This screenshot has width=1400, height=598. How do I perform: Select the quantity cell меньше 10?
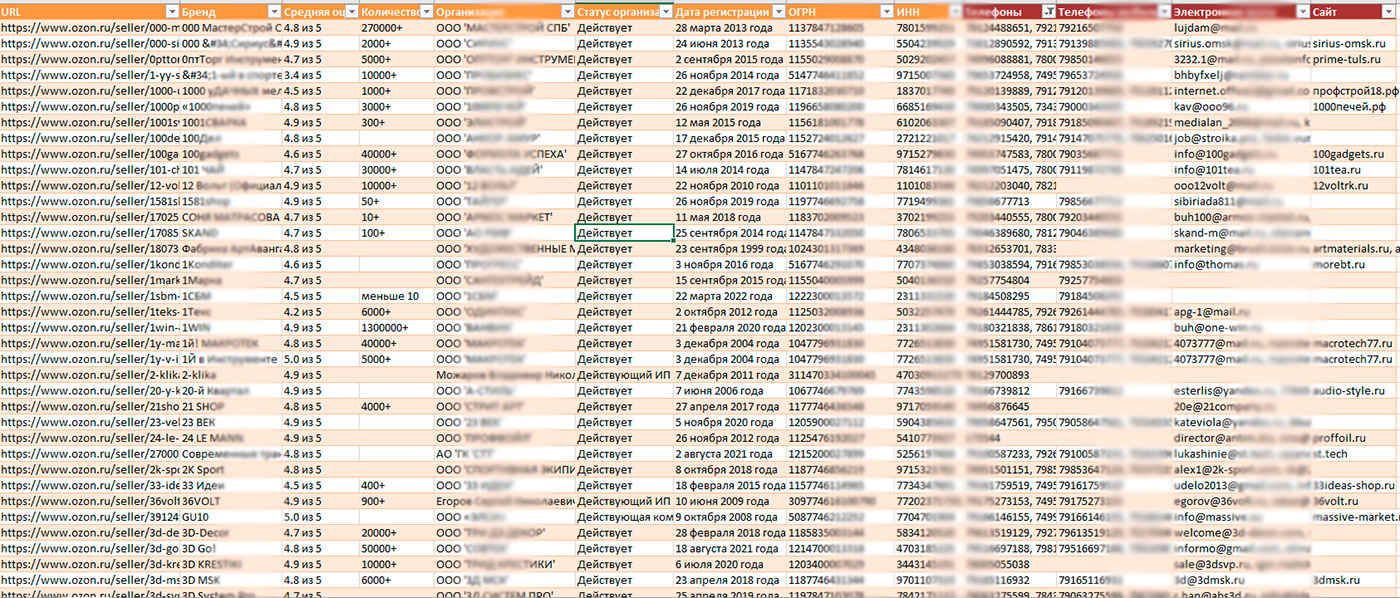pos(397,295)
